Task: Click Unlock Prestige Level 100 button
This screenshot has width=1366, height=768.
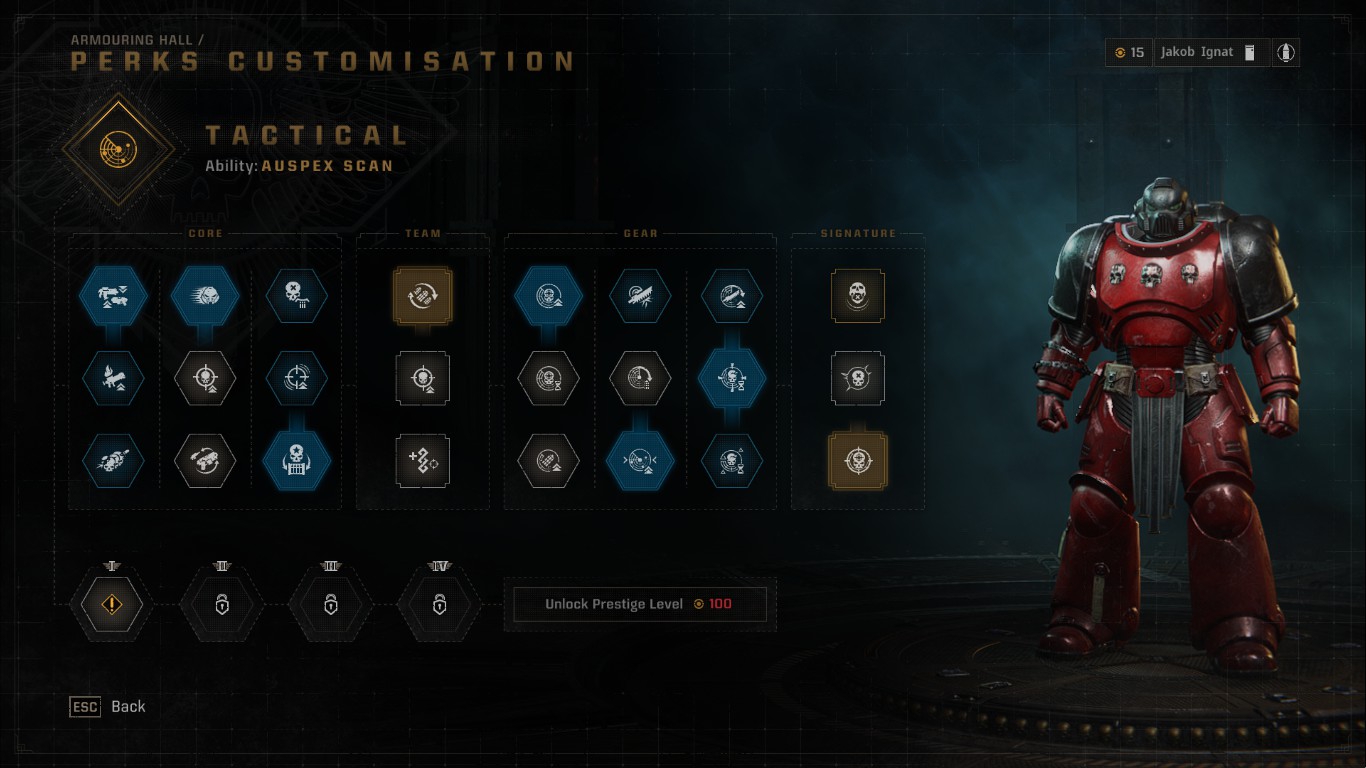Action: pyautogui.click(x=640, y=604)
